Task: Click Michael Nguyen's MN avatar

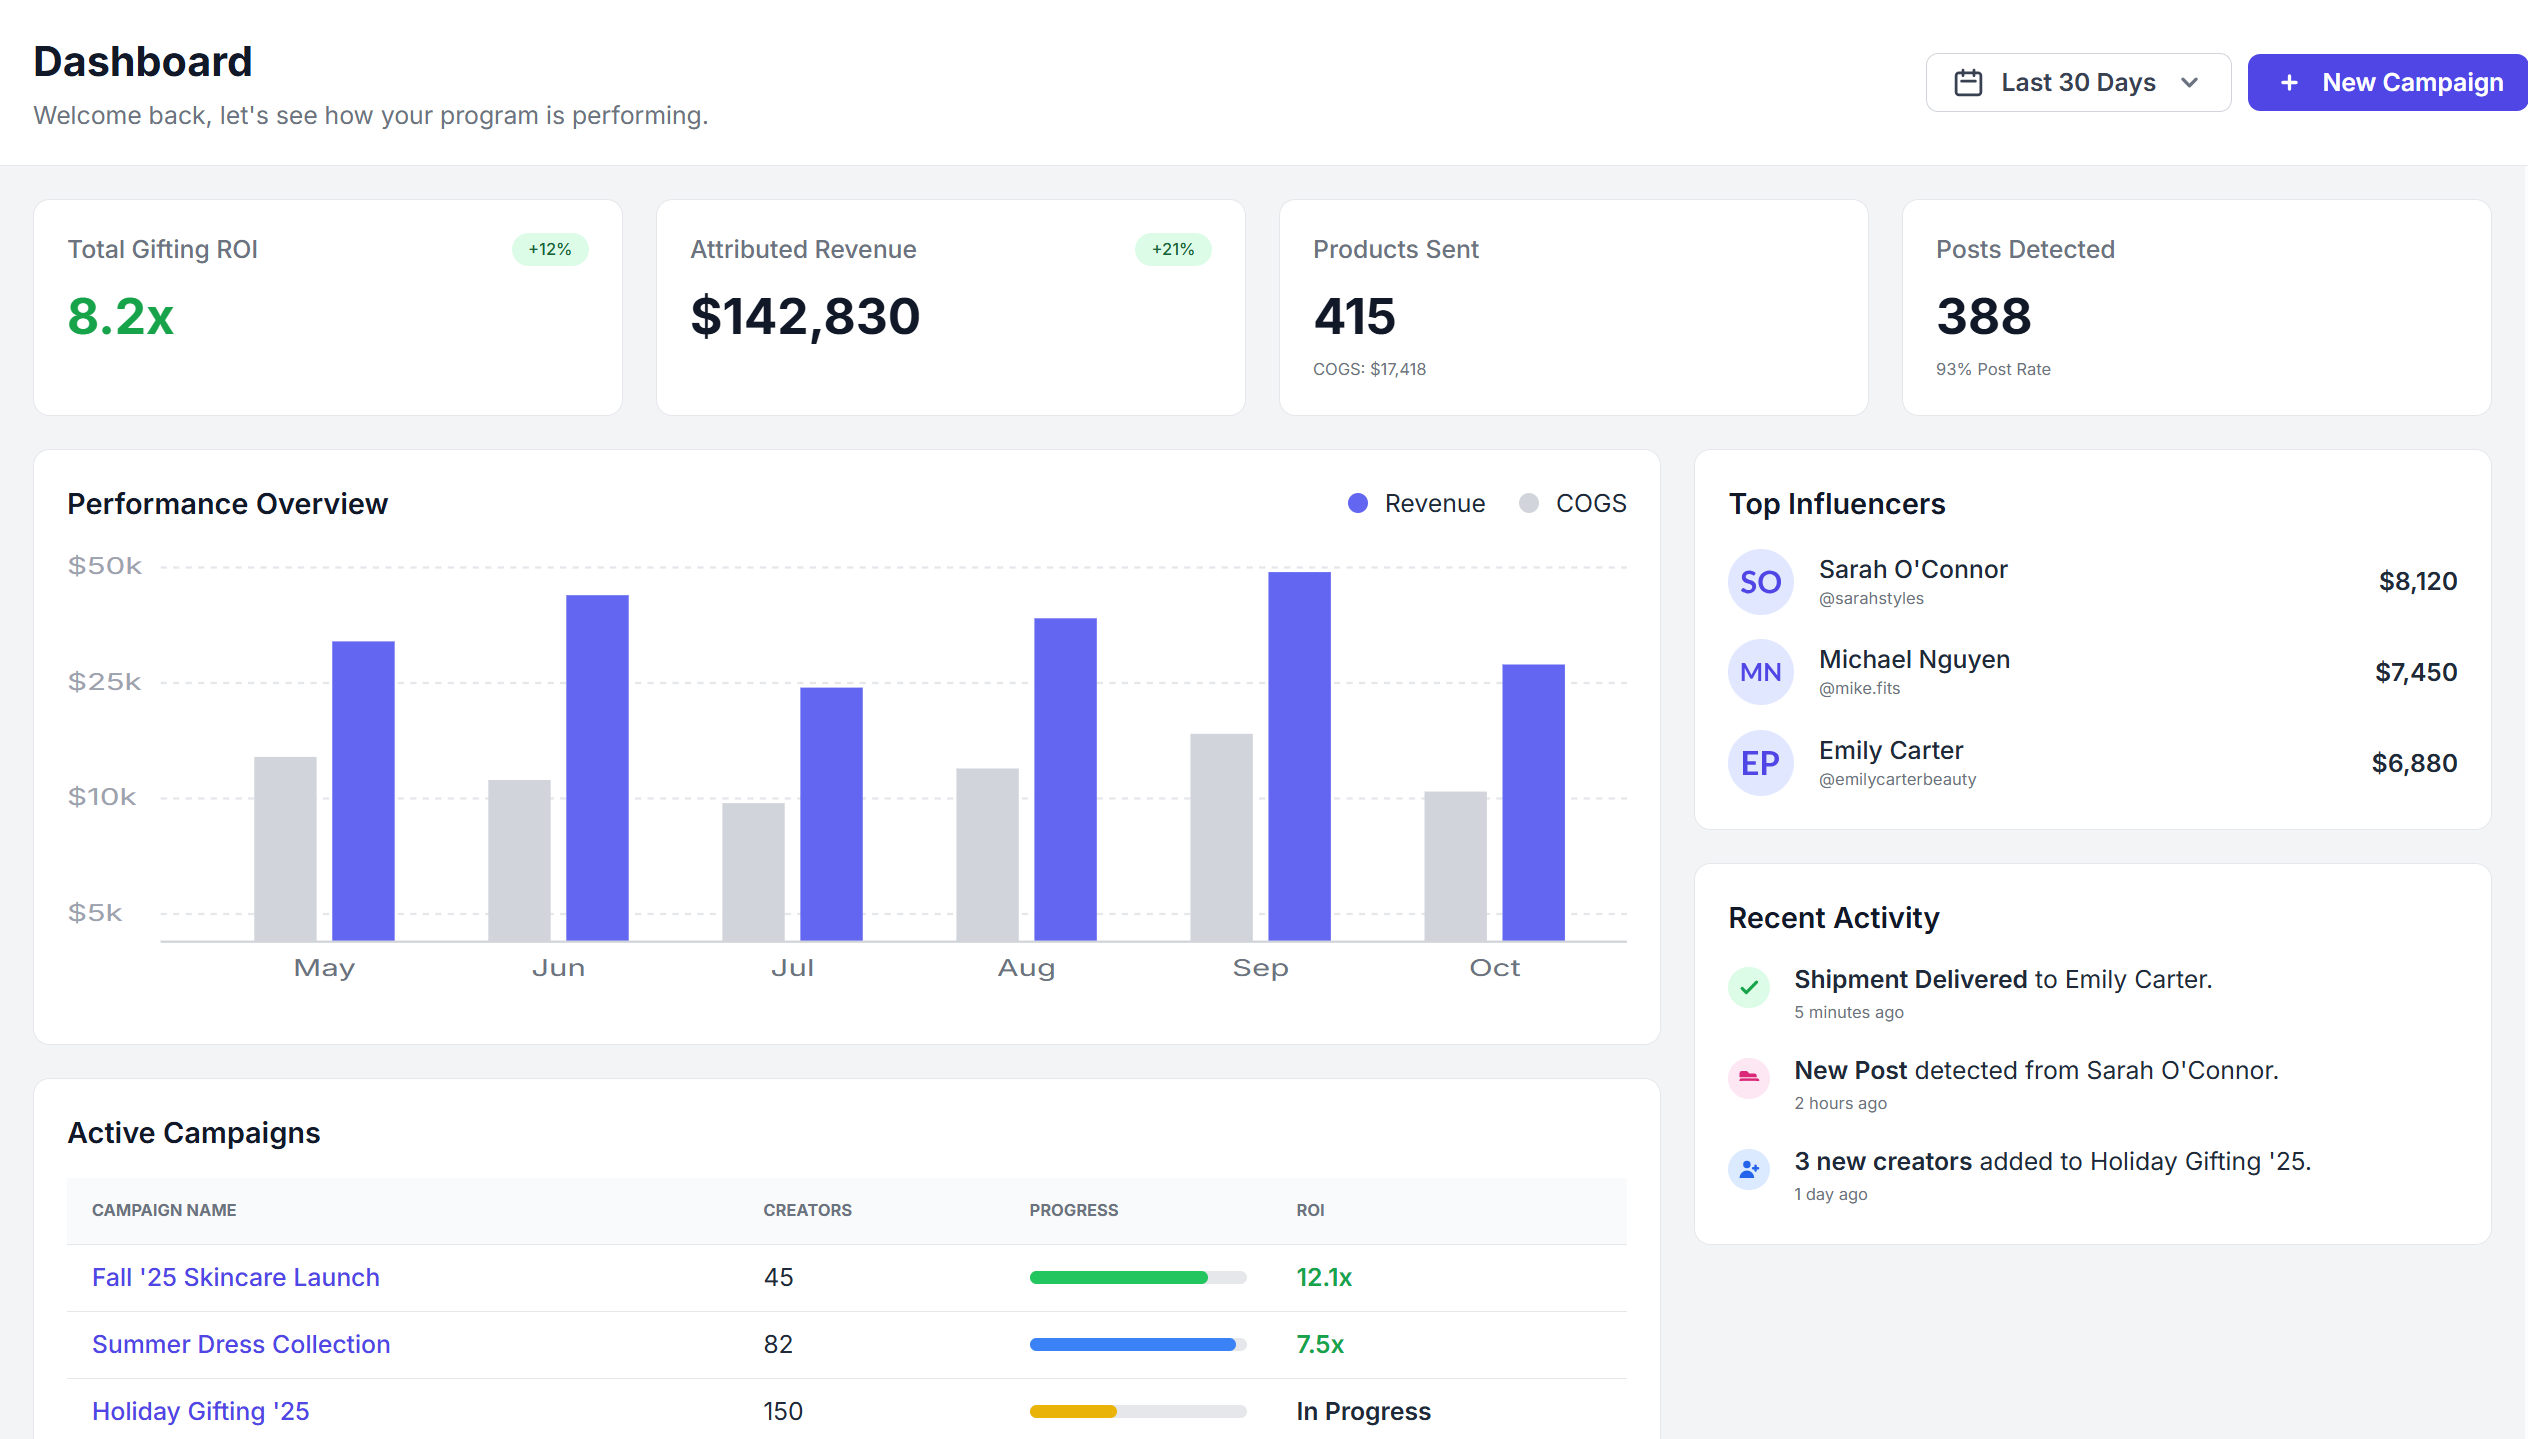Action: pos(1760,672)
